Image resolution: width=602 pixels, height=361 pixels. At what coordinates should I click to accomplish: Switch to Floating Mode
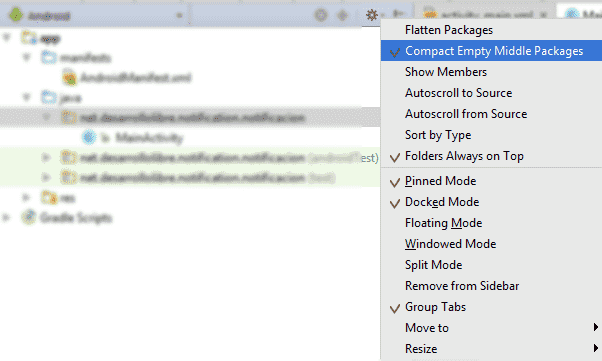(x=491, y=223)
